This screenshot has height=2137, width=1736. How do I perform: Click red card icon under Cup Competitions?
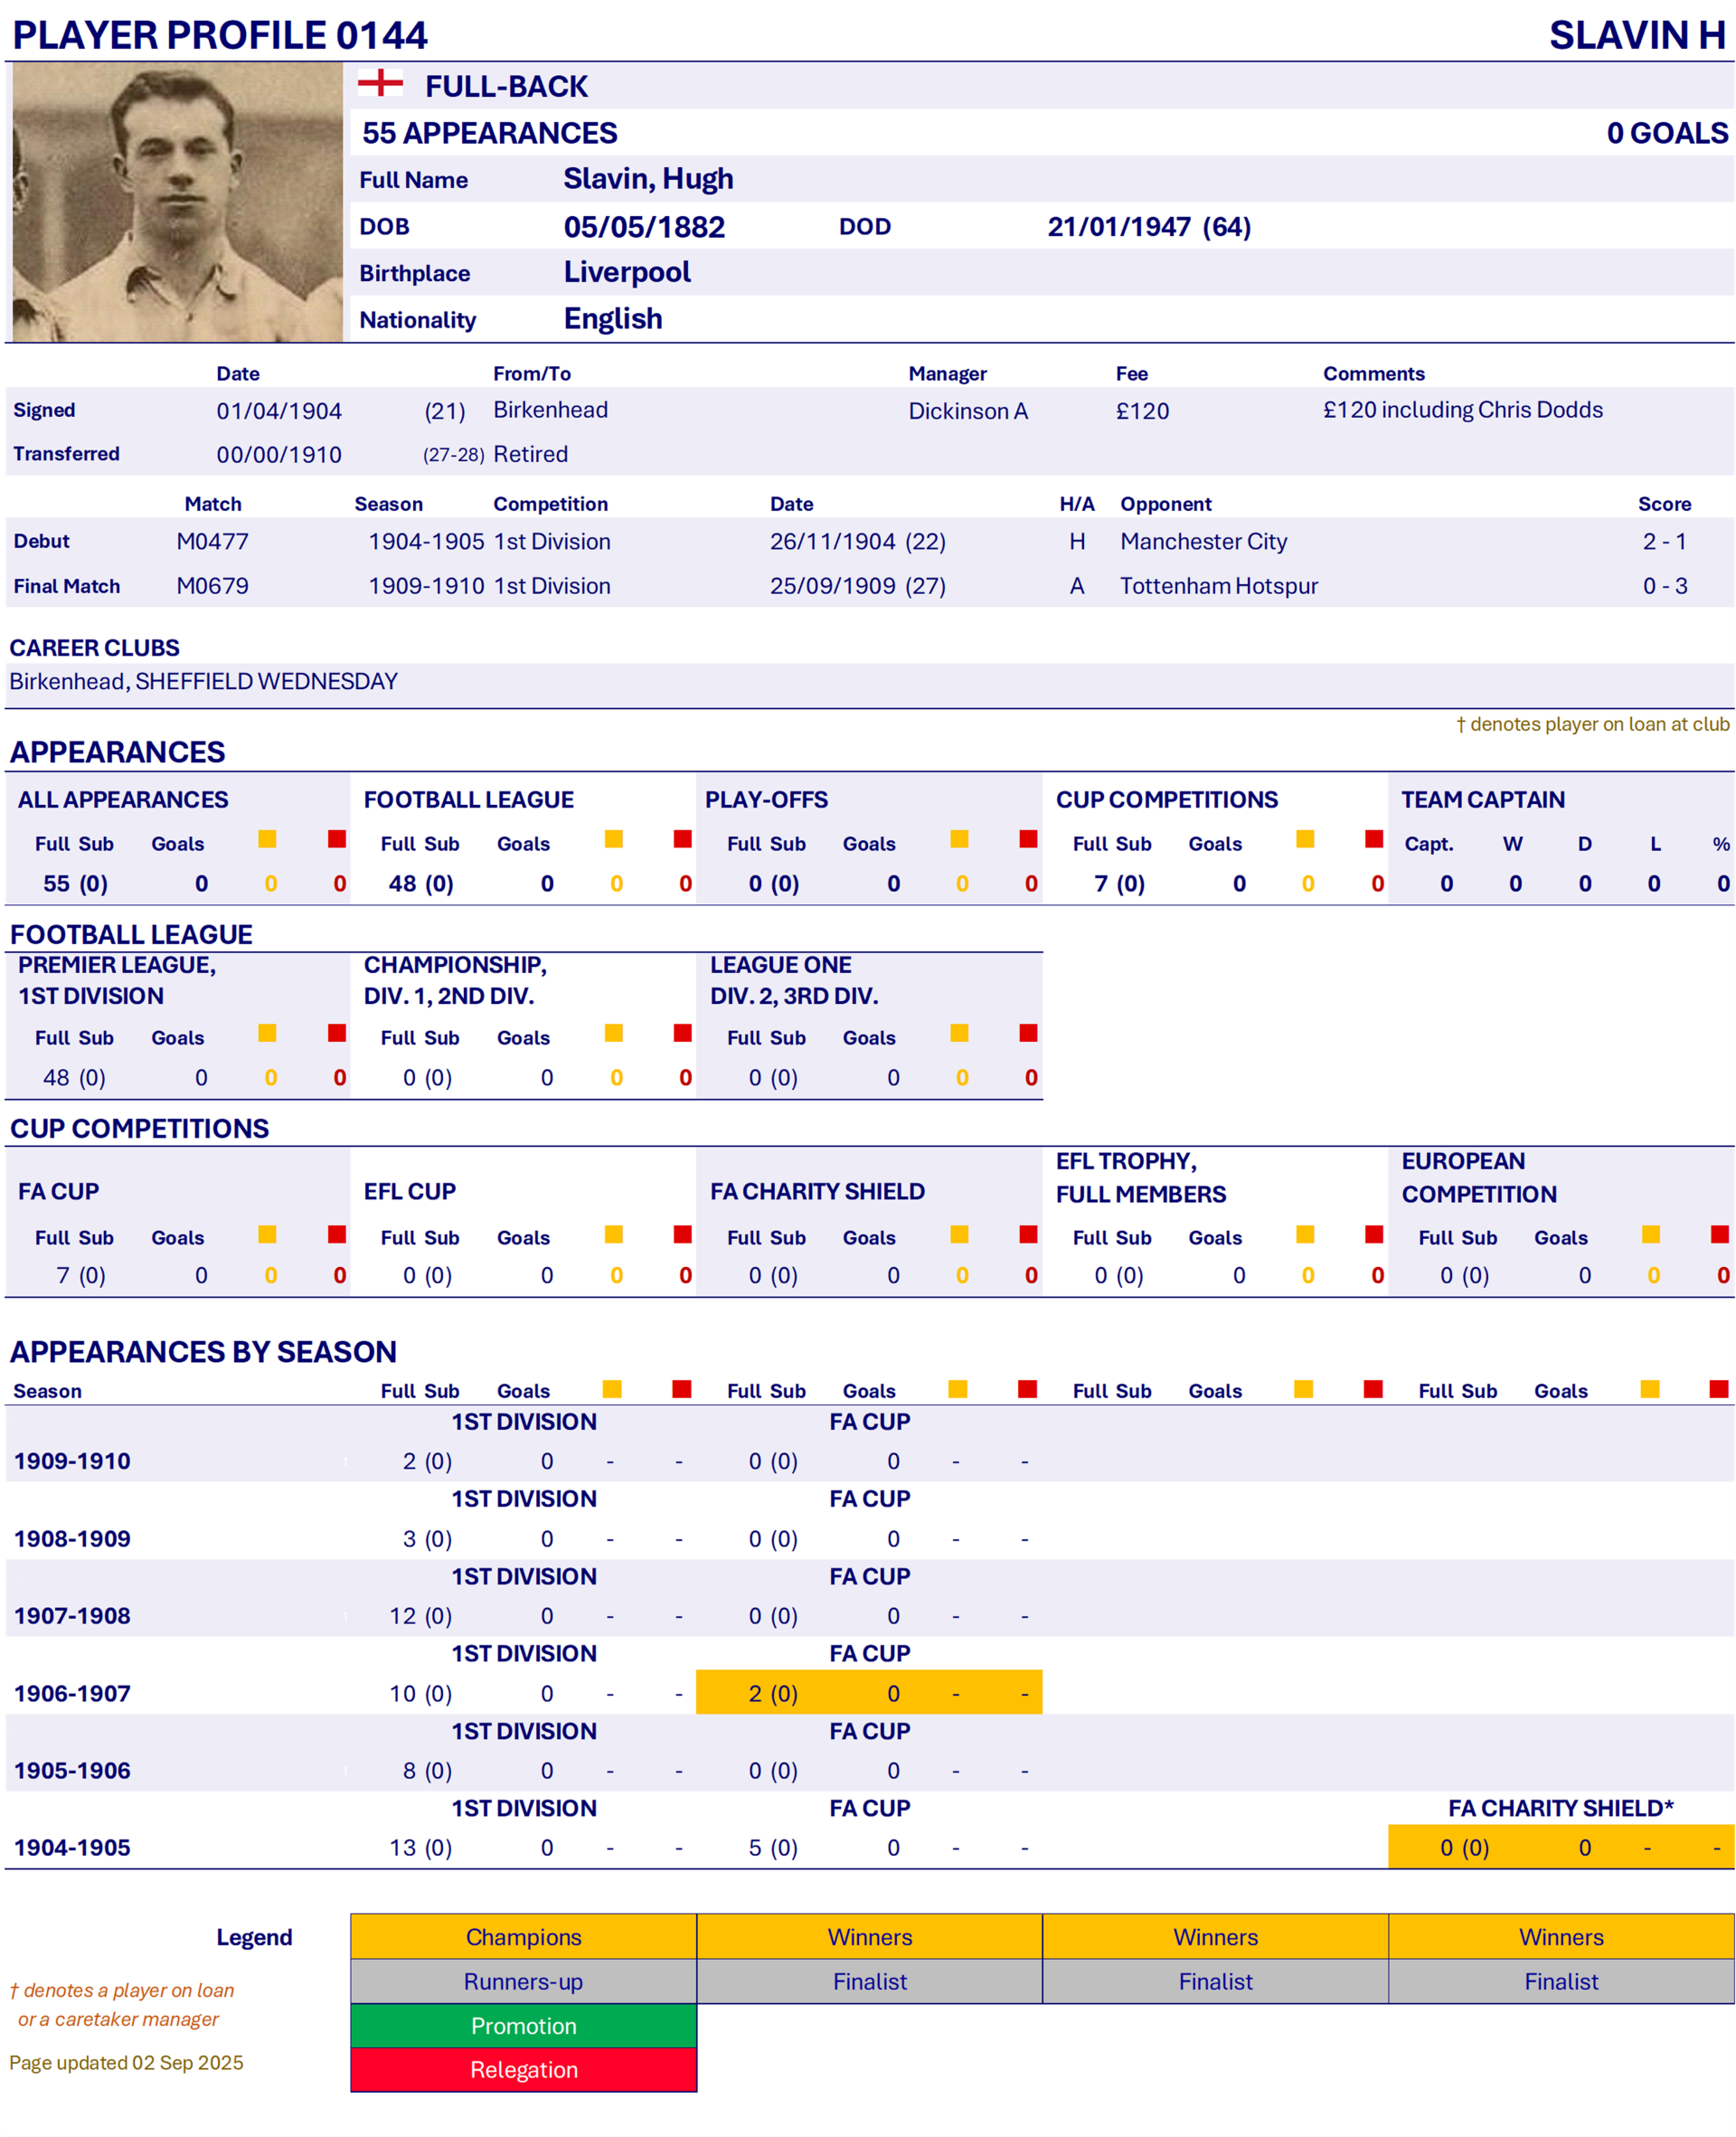point(1374,839)
